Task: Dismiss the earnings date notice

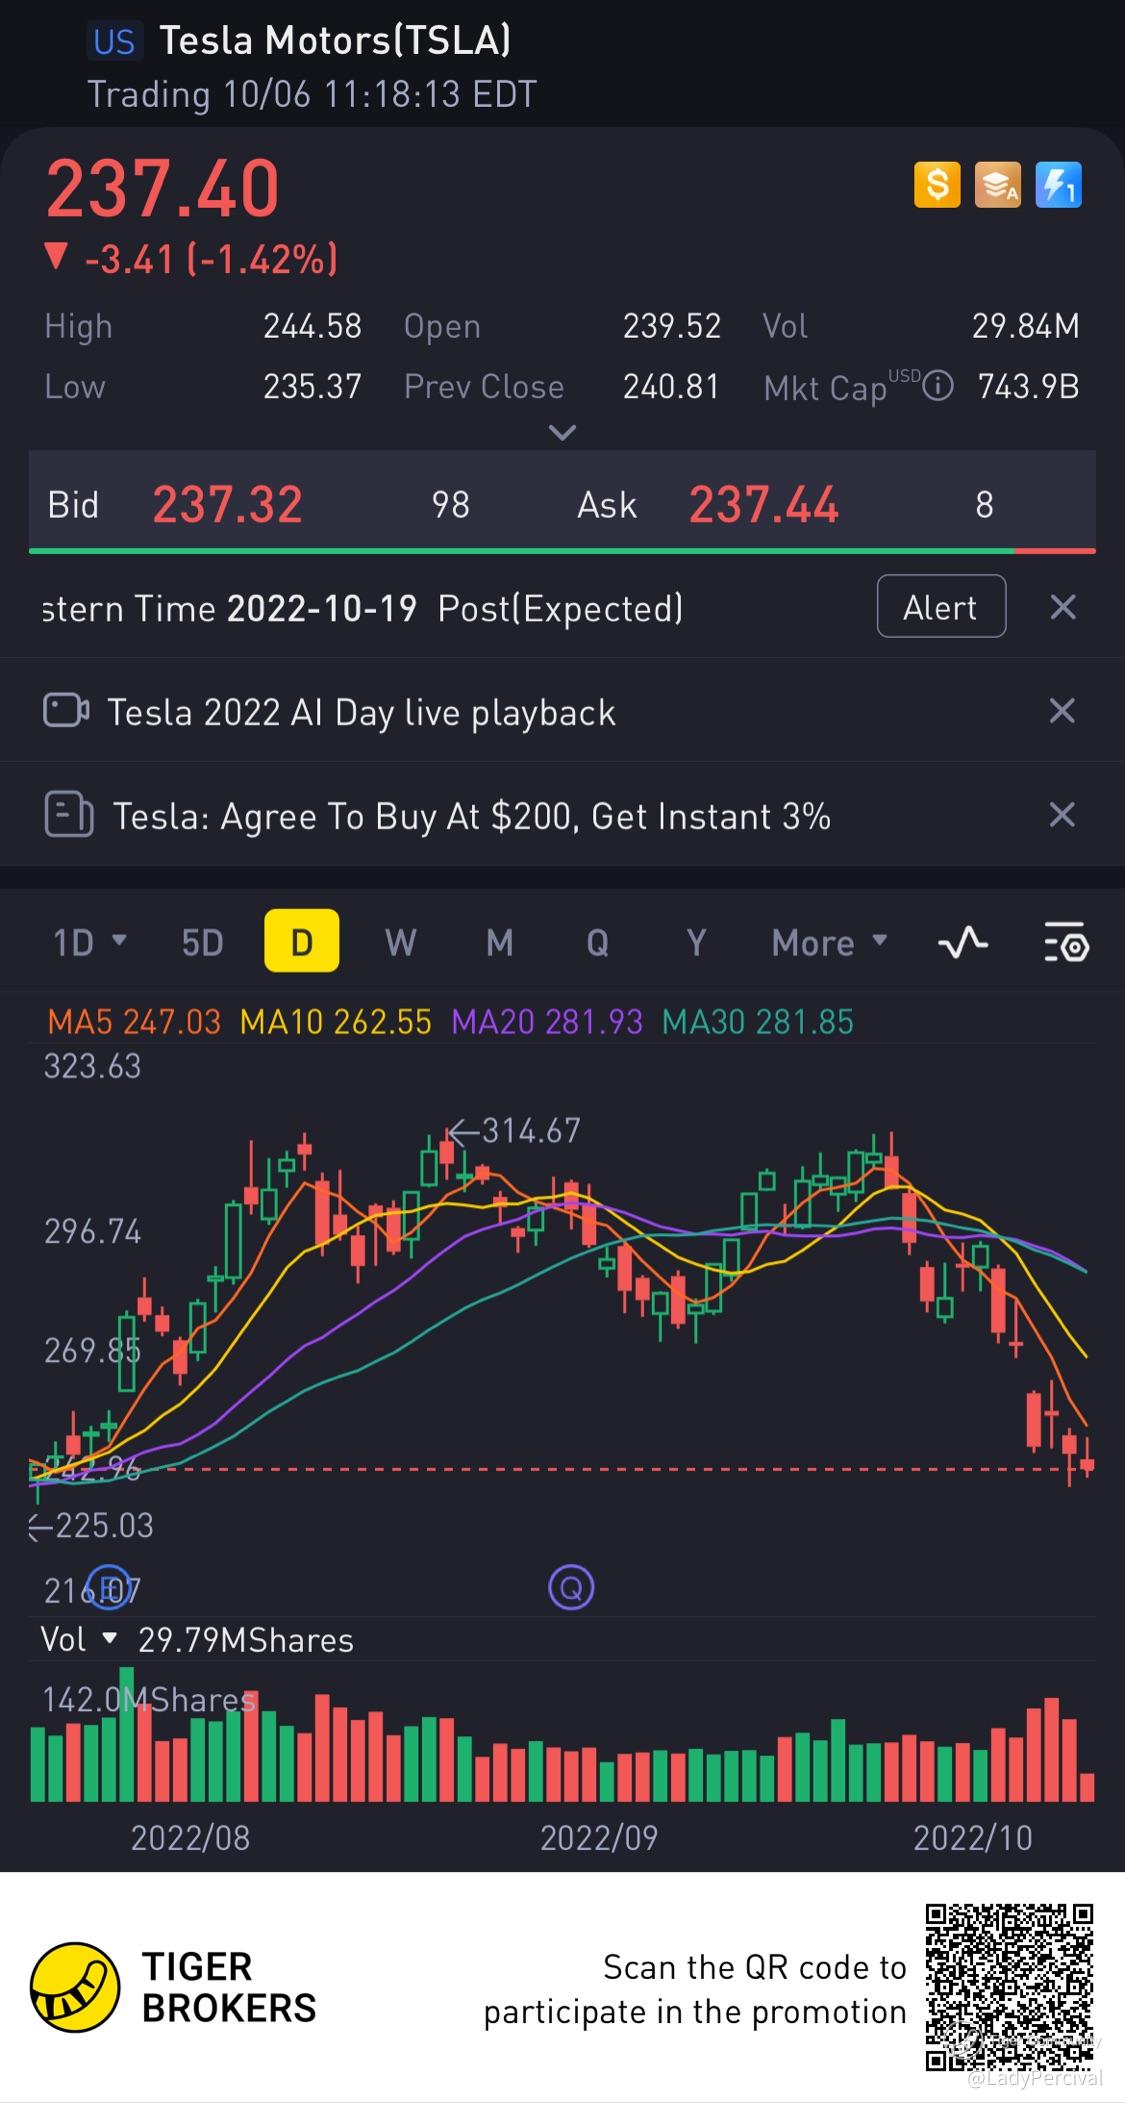Action: click(1063, 607)
